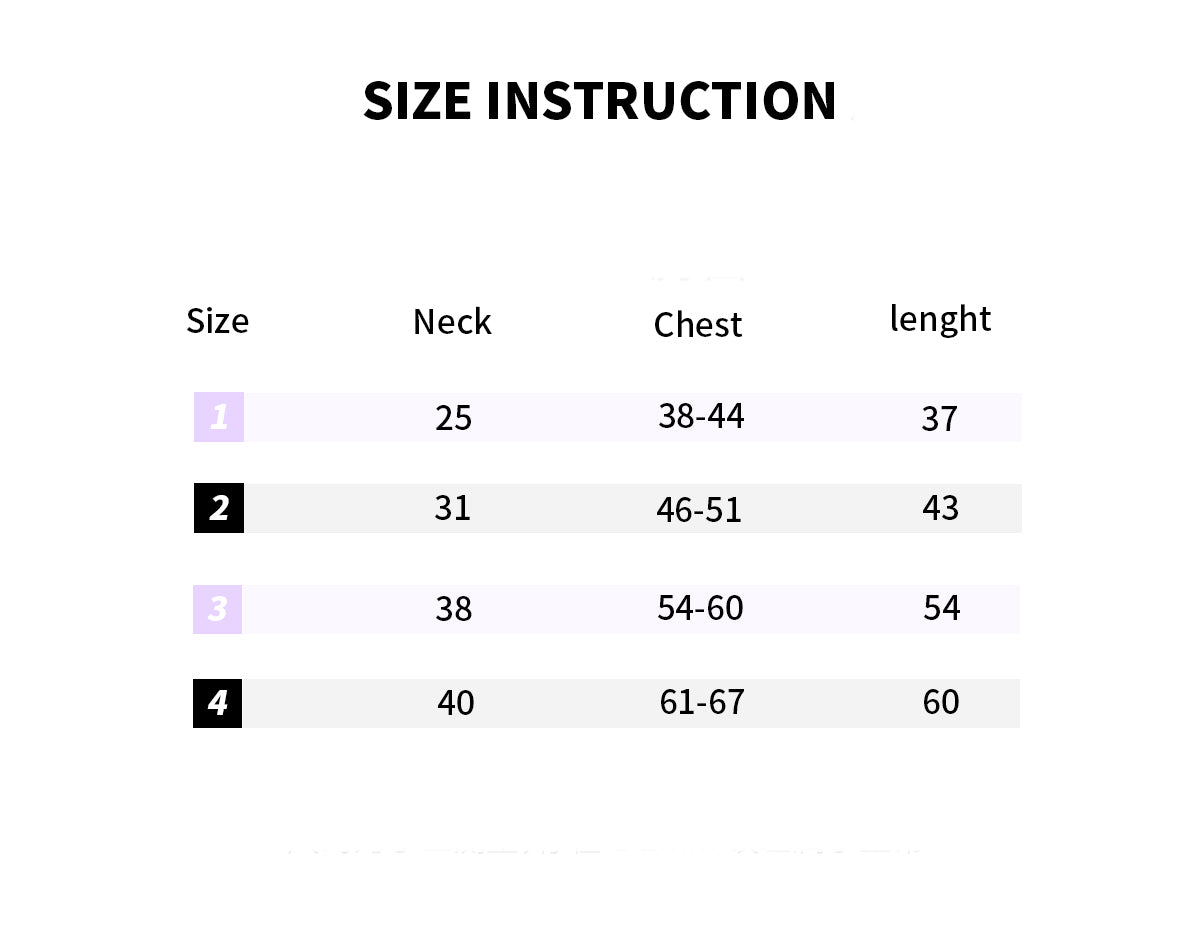Select chest range 38-44
Screen dimensions: 1200x947
point(701,416)
